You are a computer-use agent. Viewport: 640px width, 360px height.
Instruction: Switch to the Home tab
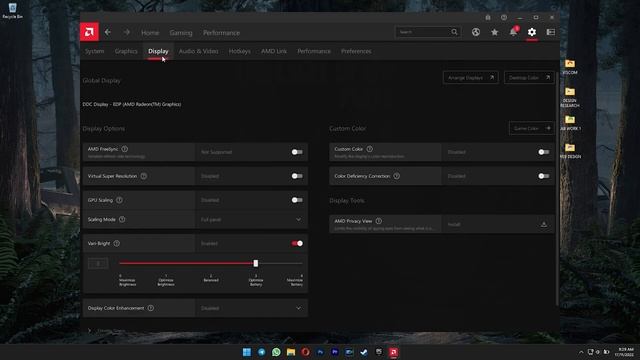pos(150,33)
